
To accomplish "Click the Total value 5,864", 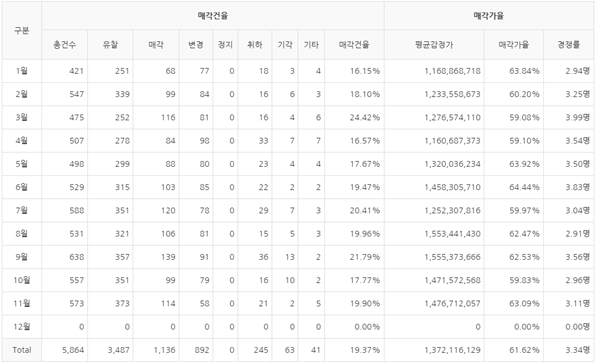I will coord(73,350).
